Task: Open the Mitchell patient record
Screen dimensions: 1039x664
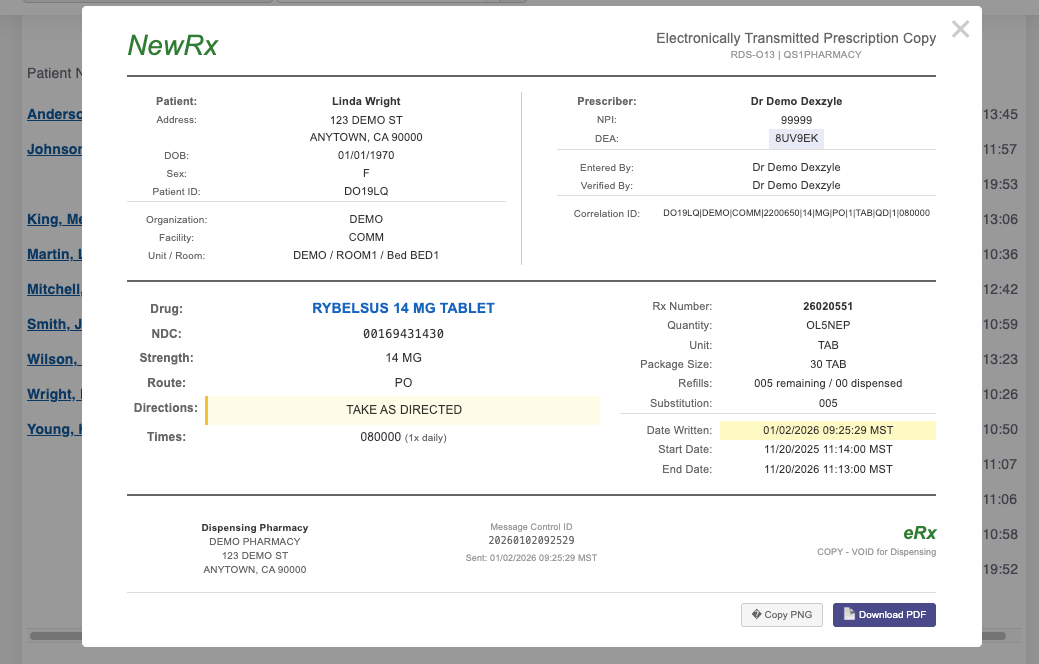Action: pos(52,289)
